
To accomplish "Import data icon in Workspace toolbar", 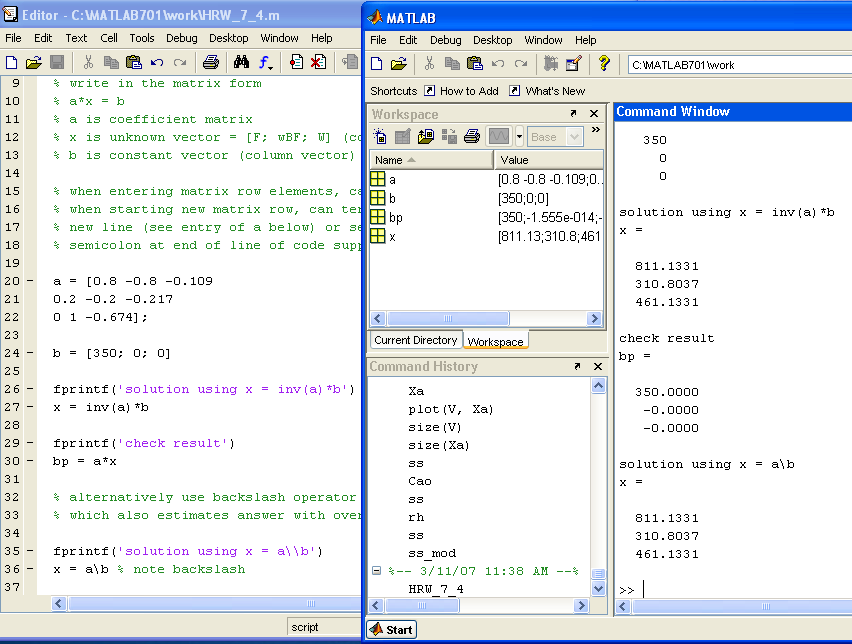I will [425, 136].
